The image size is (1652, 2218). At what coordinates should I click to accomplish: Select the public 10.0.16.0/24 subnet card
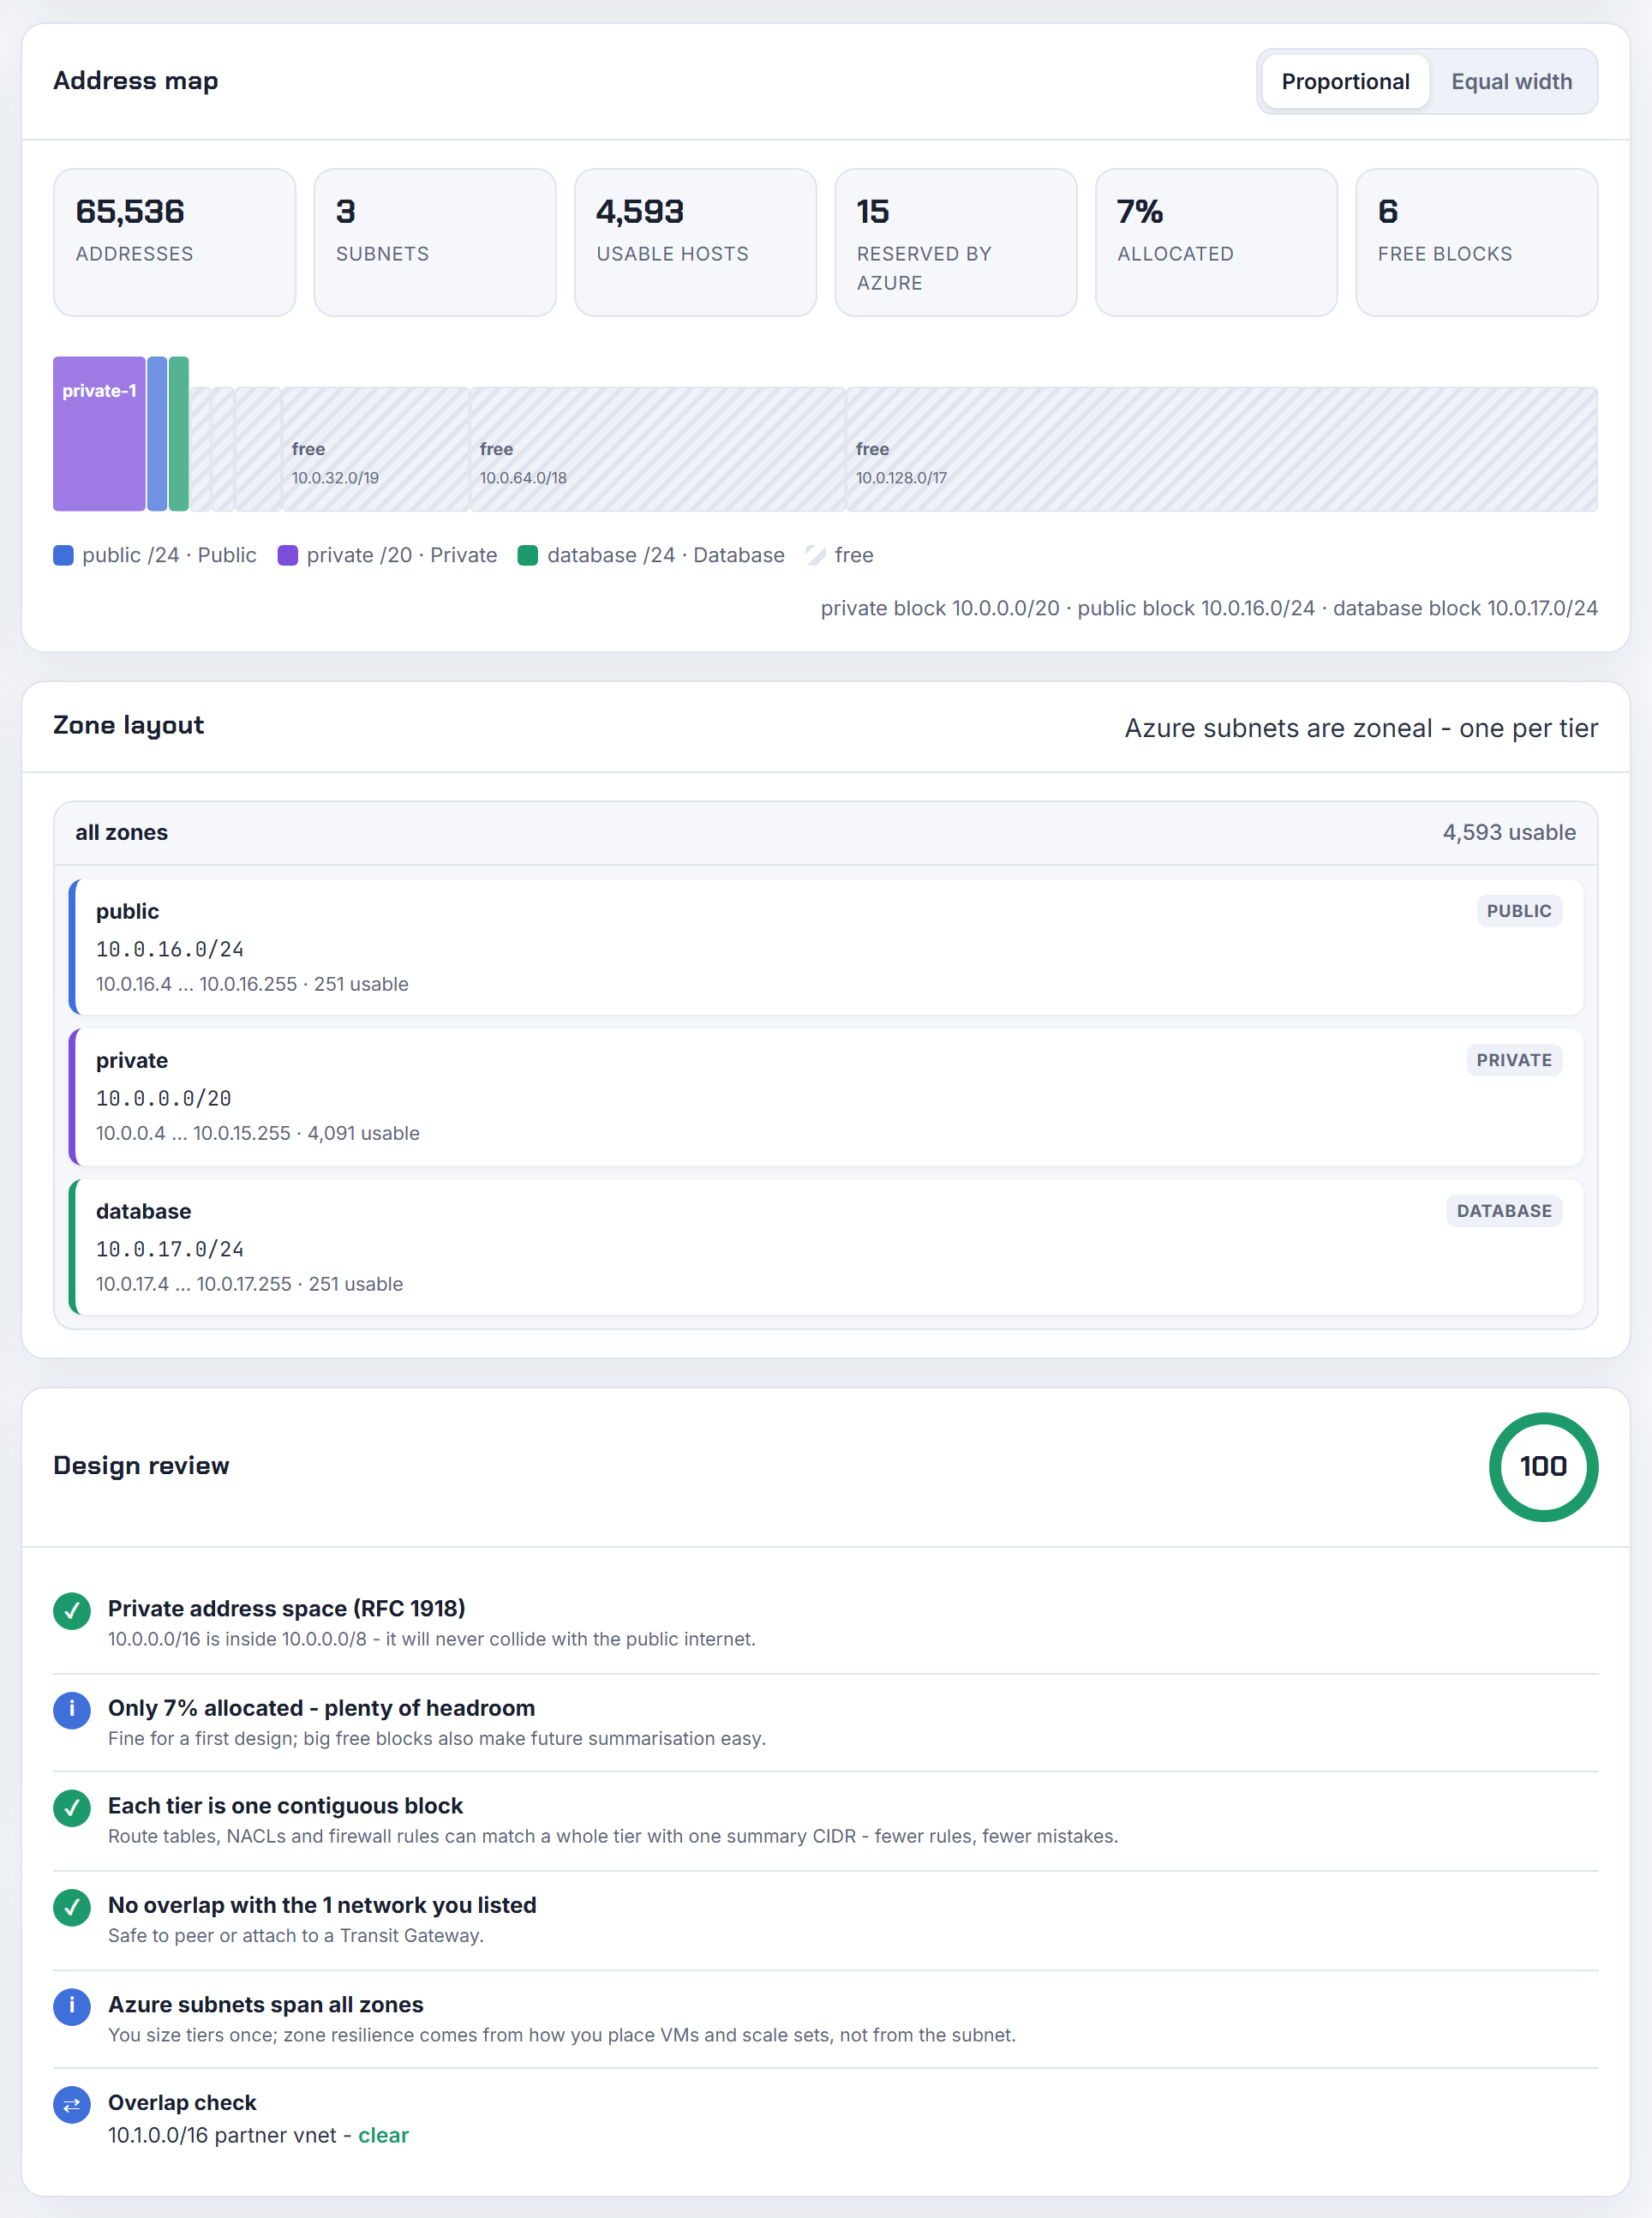[826, 947]
